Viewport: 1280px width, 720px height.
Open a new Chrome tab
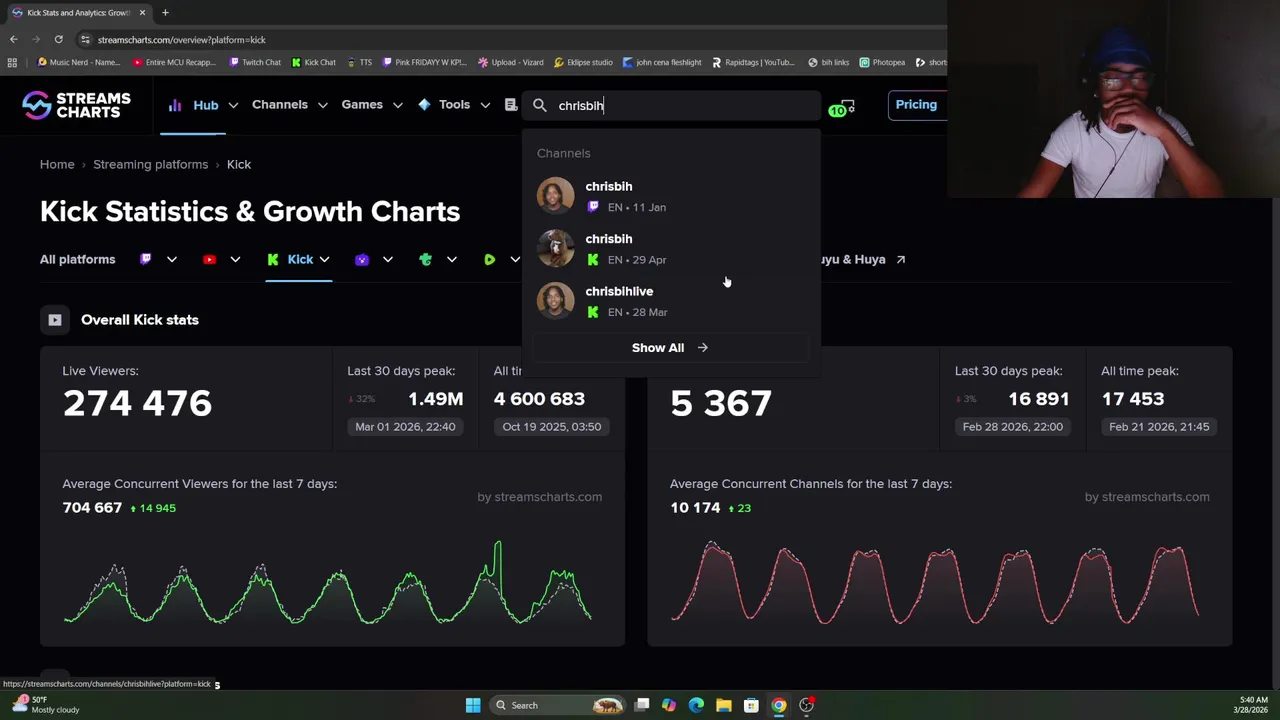point(165,12)
